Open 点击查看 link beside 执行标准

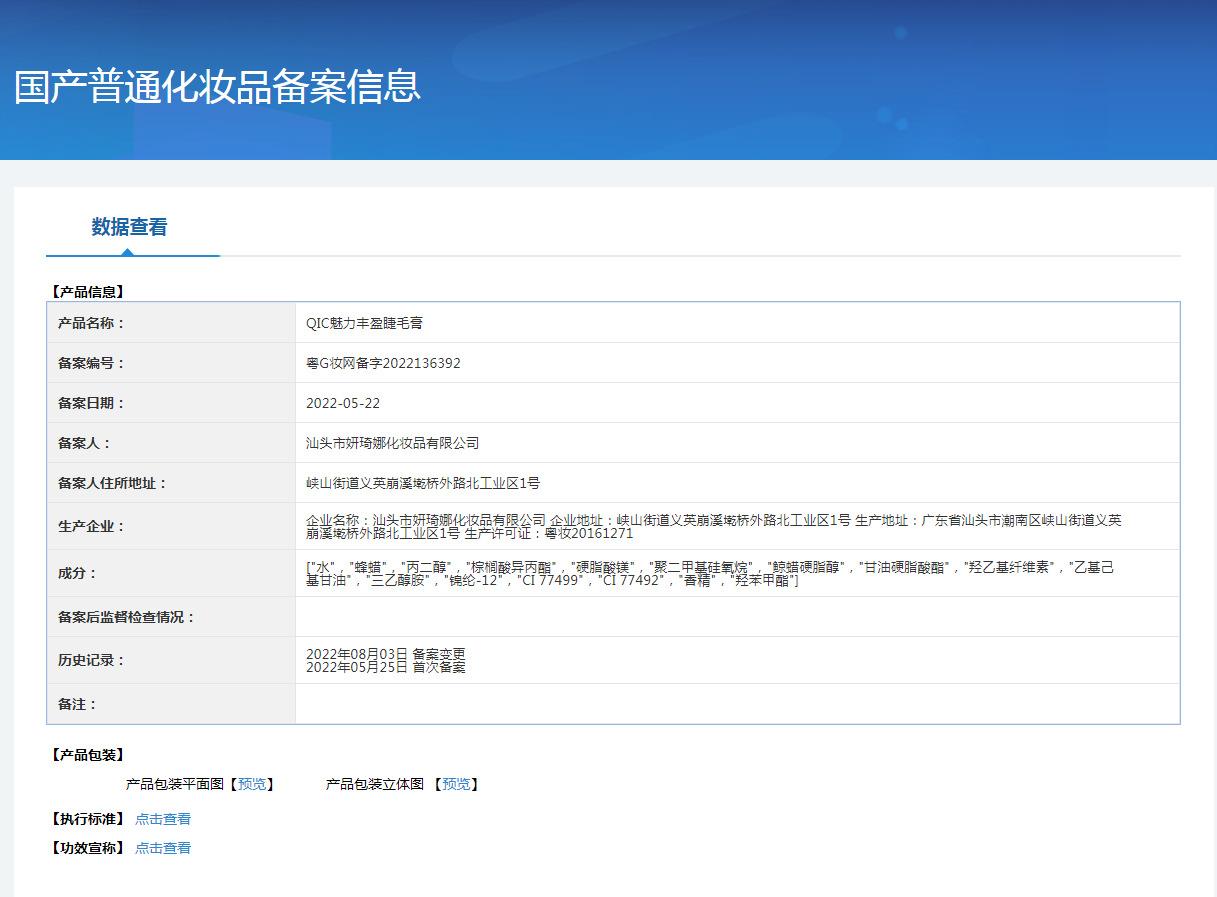click(163, 819)
